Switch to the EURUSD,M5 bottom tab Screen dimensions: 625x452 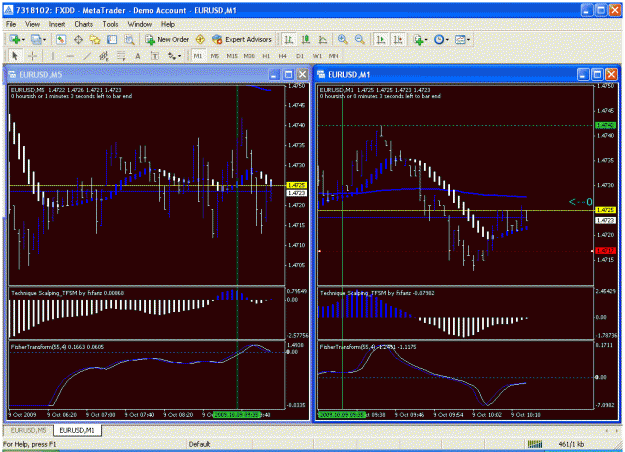[x=28, y=430]
